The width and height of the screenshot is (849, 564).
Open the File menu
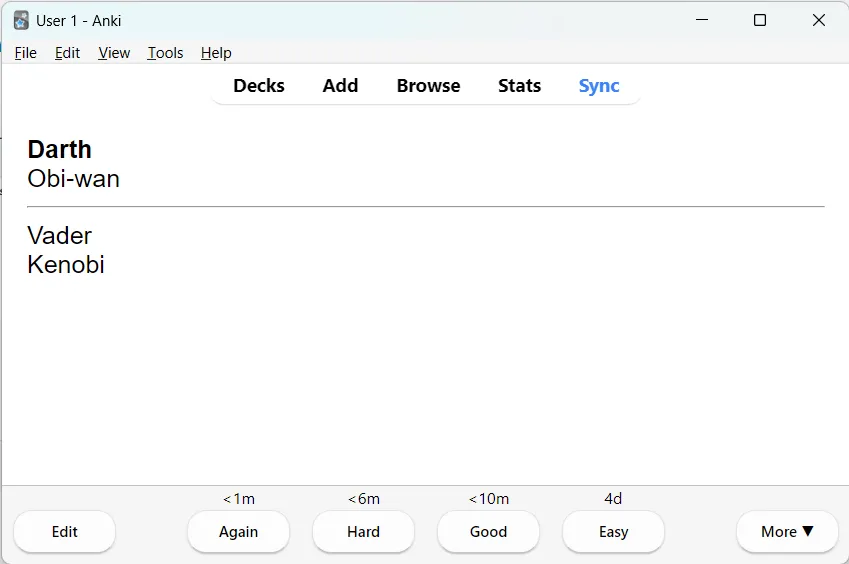[25, 53]
